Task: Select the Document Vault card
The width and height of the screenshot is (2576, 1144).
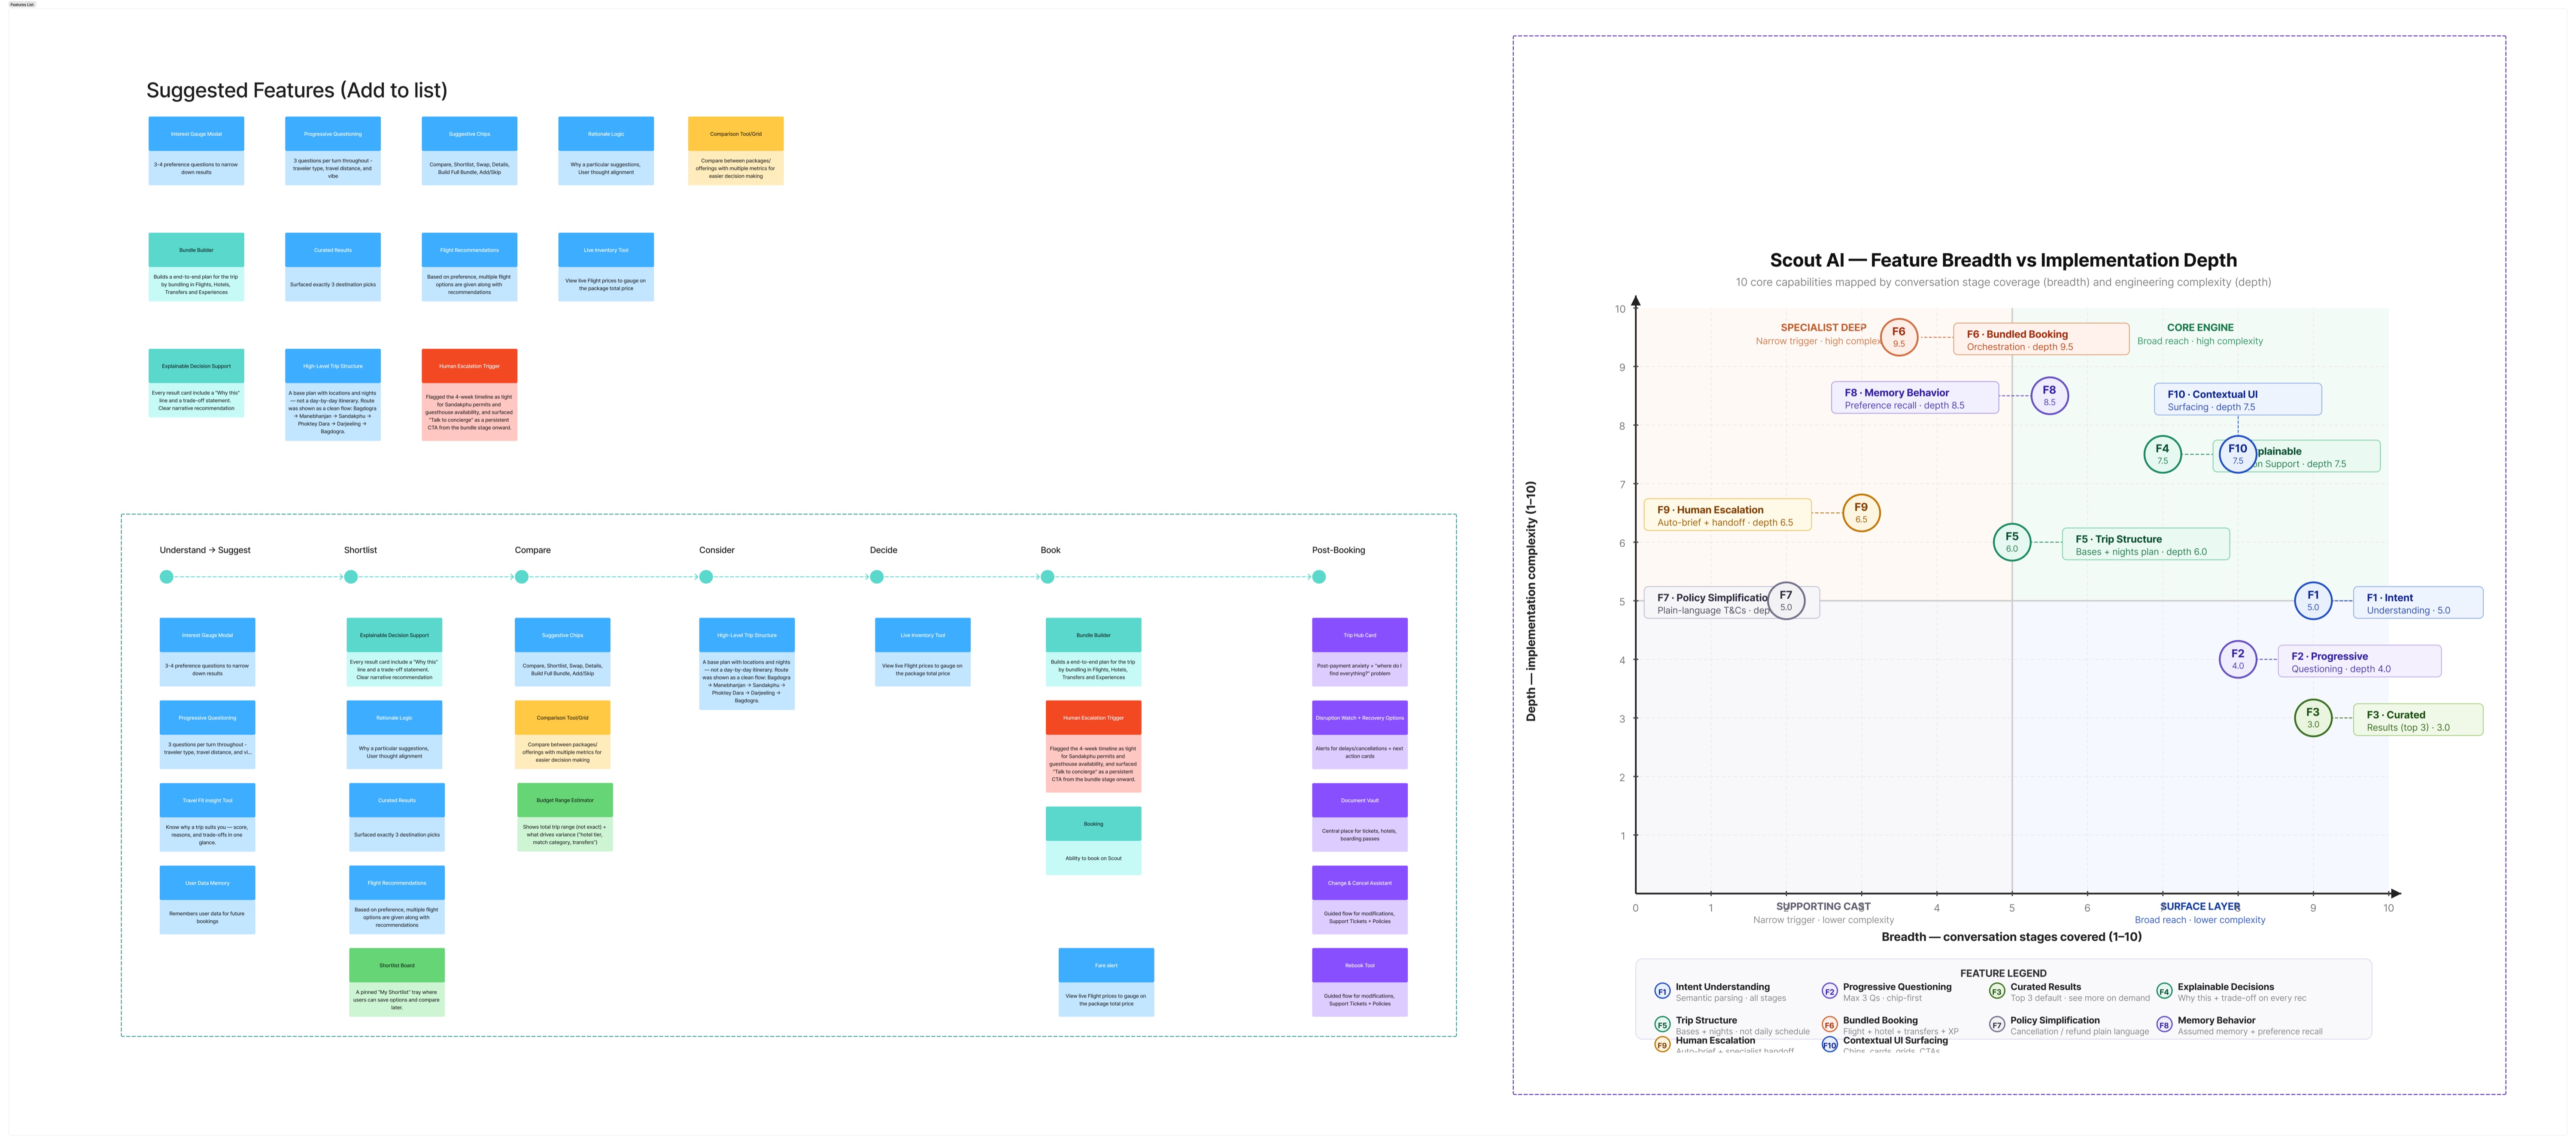Action: (1360, 817)
